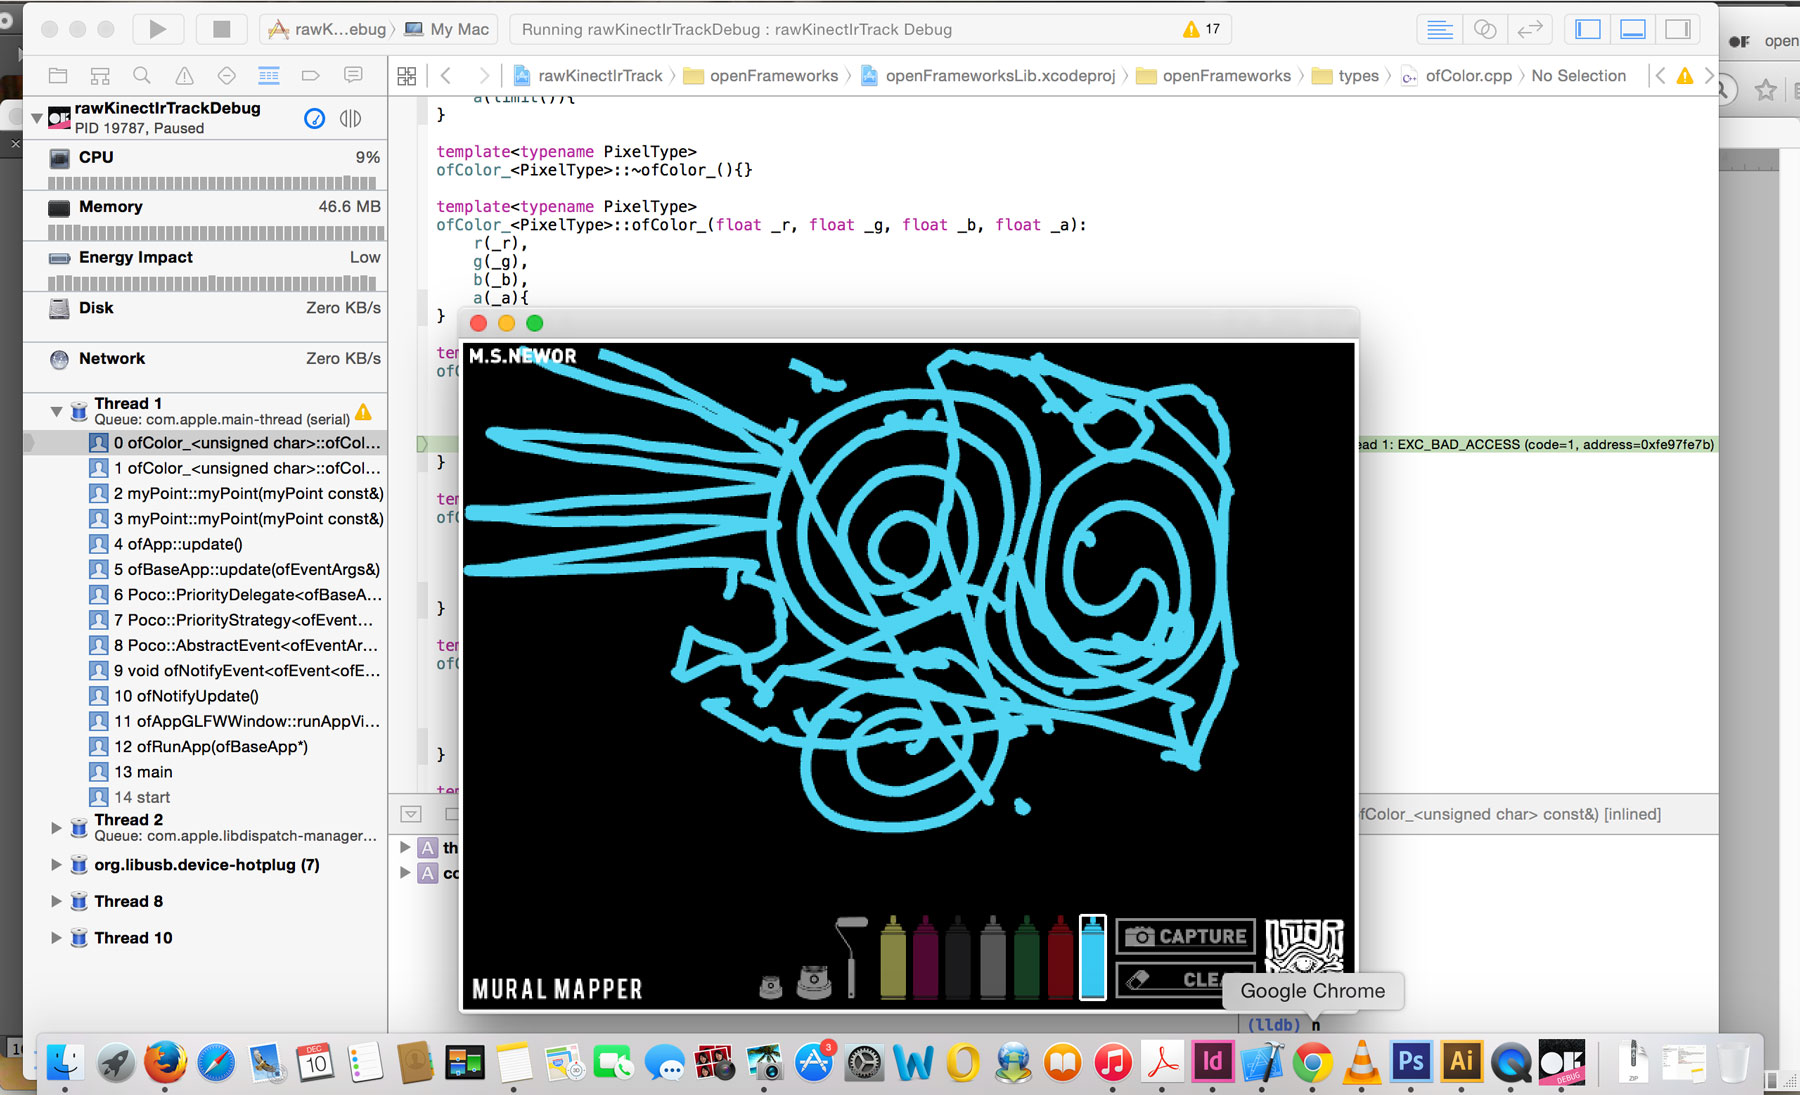Open the rawK...ebug scheme selector
This screenshot has width=1800, height=1095.
click(327, 29)
